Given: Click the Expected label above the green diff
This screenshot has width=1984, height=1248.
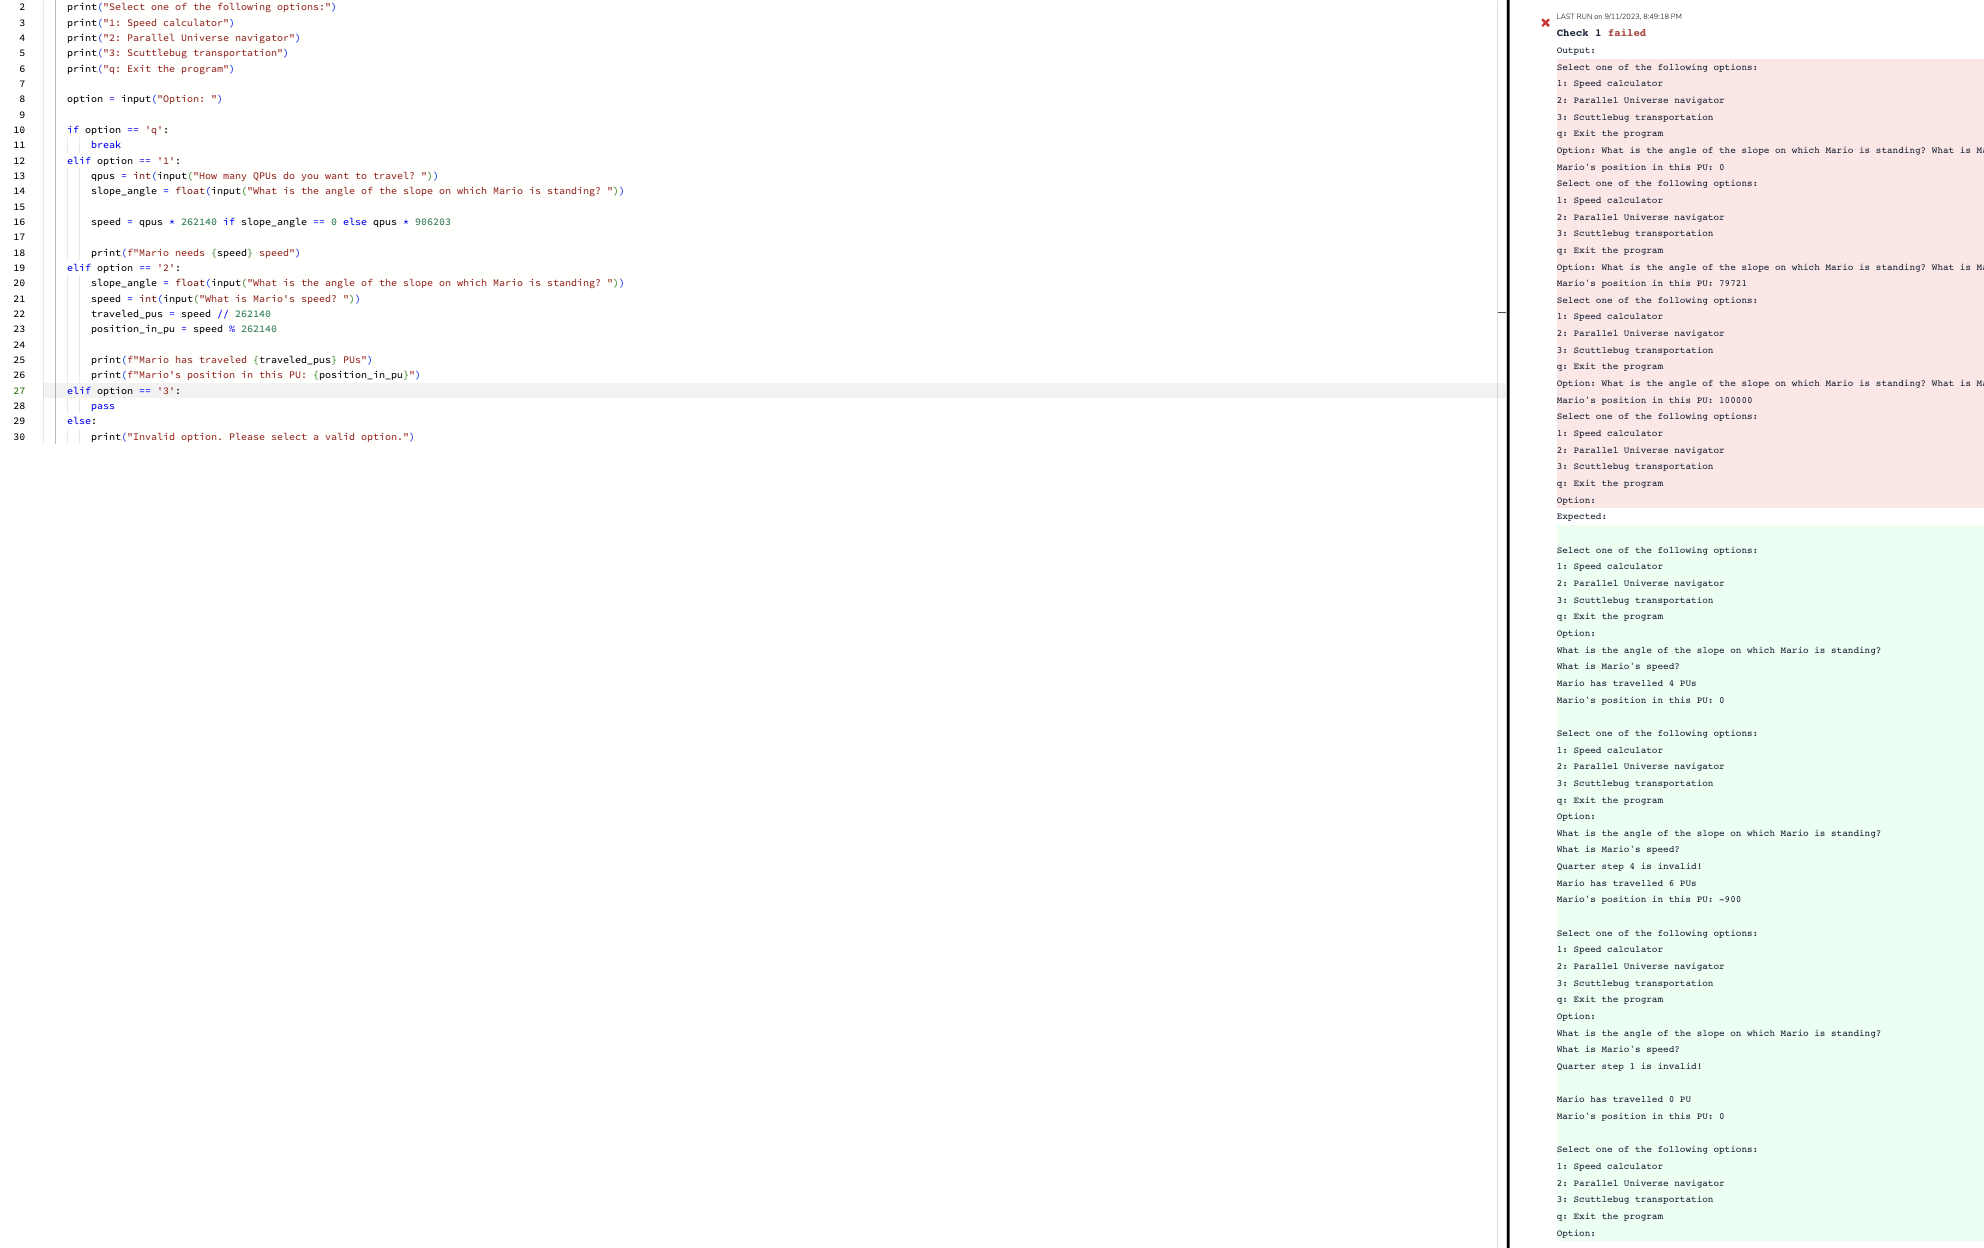Looking at the screenshot, I should tap(1580, 516).
